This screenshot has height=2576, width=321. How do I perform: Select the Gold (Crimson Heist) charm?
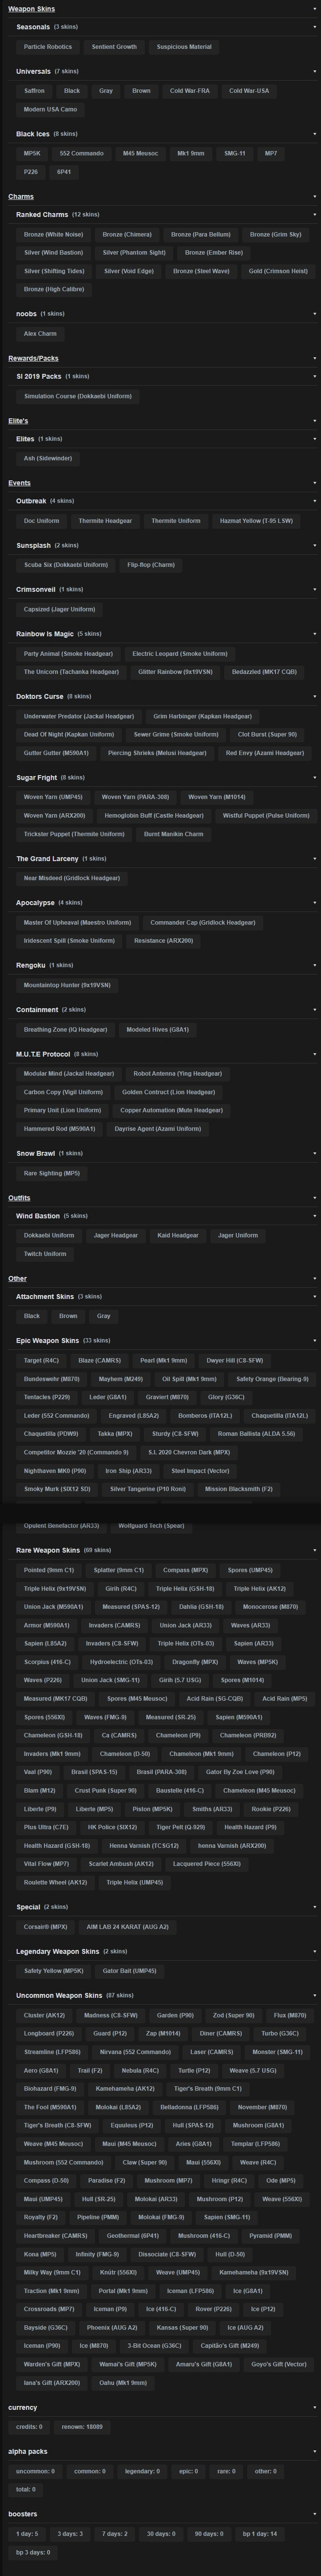click(278, 271)
